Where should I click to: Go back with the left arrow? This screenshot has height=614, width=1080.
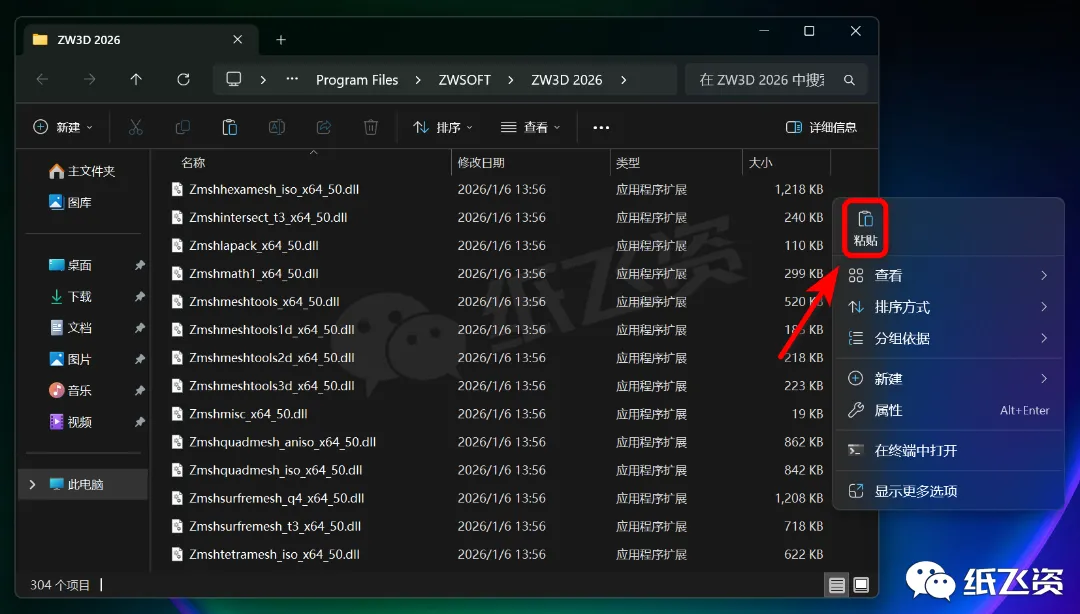pos(42,80)
